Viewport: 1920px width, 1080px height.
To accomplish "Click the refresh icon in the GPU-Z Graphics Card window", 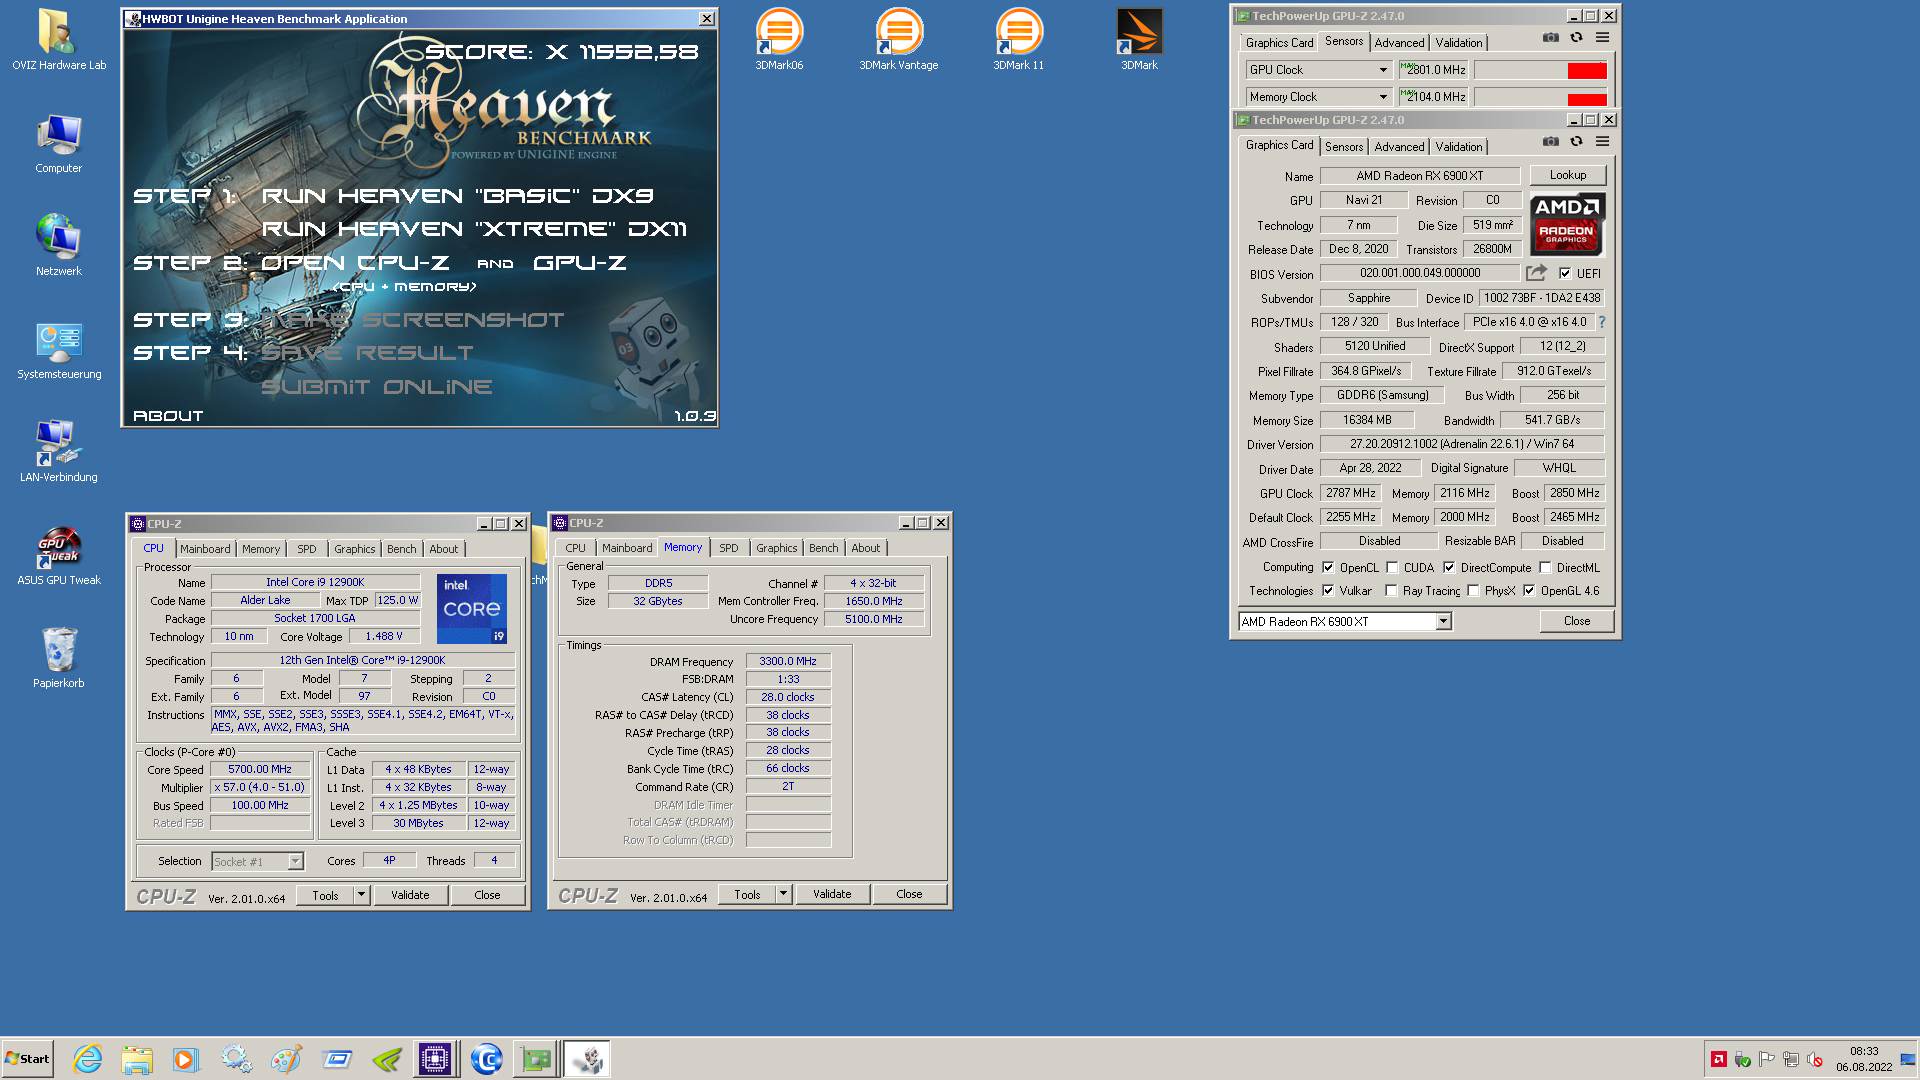I will pyautogui.click(x=1576, y=142).
